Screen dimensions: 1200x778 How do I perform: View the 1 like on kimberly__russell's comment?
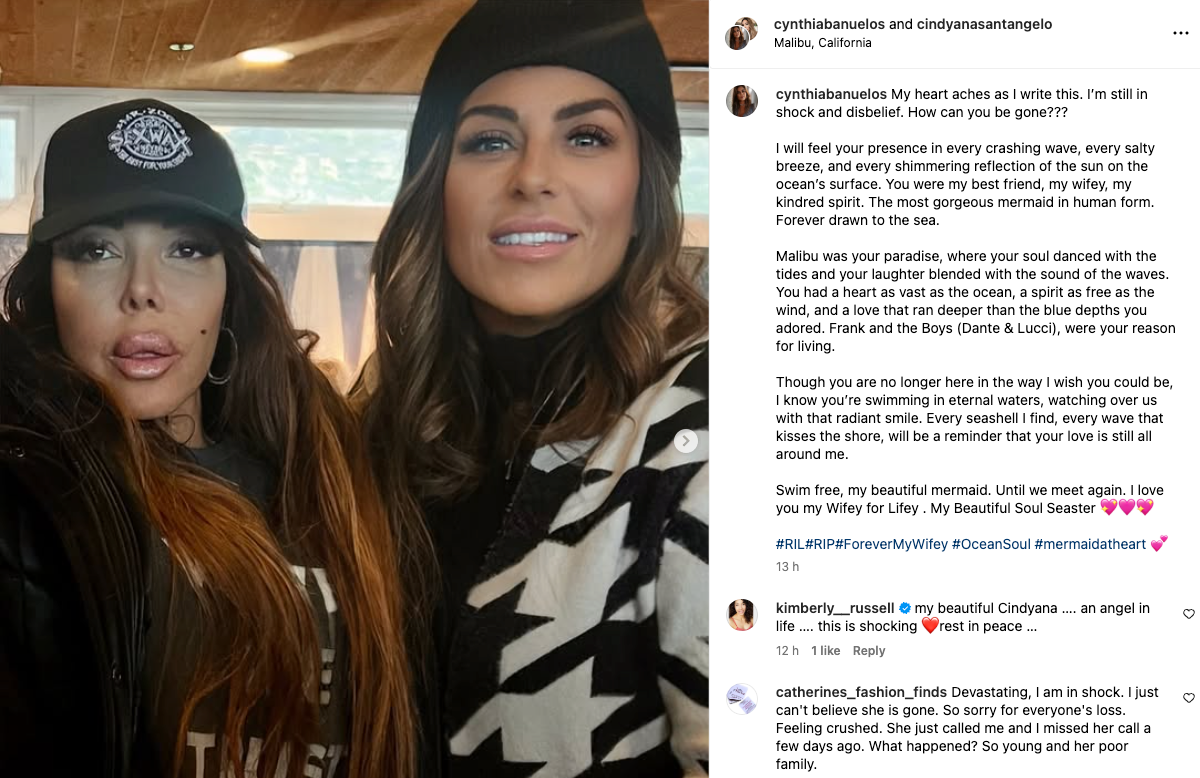pos(826,651)
